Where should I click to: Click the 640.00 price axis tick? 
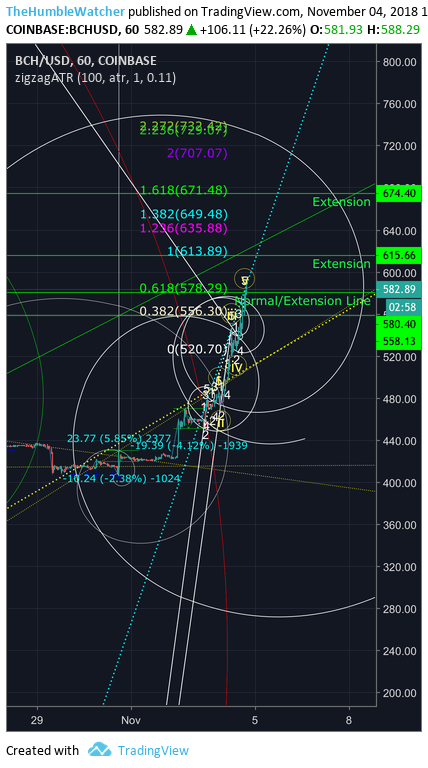pos(401,230)
